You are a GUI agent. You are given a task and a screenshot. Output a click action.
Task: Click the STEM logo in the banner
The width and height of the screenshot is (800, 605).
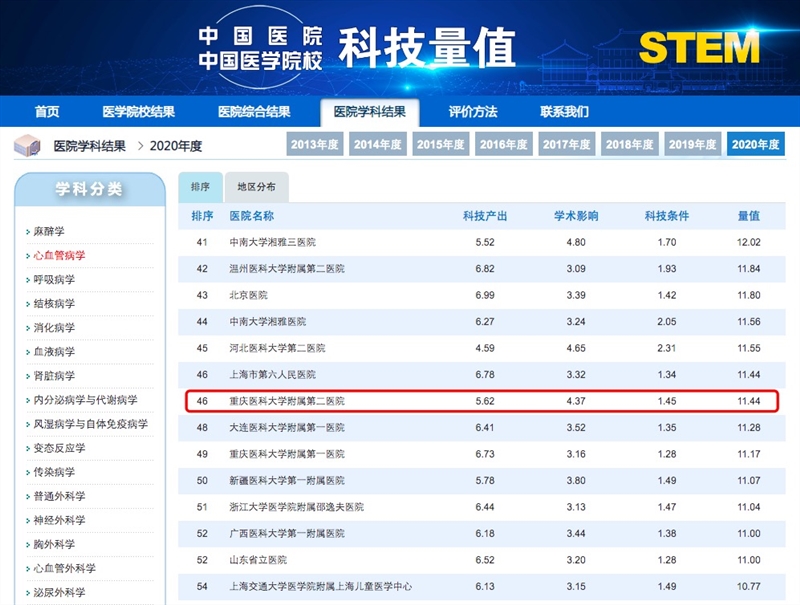pyautogui.click(x=699, y=47)
